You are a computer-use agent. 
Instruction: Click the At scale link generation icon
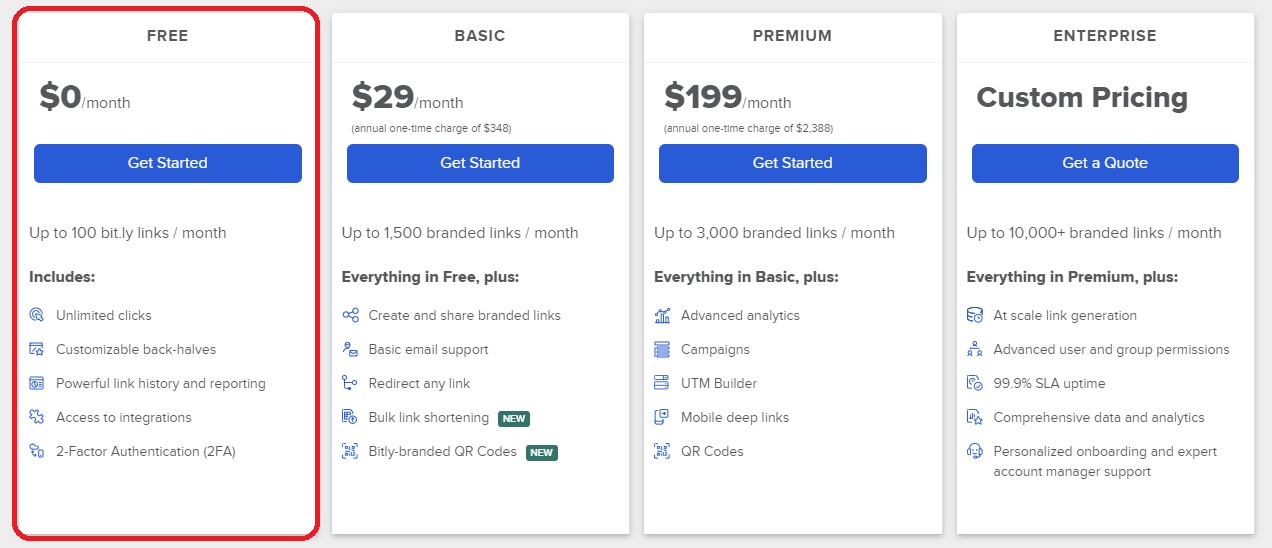[x=975, y=315]
